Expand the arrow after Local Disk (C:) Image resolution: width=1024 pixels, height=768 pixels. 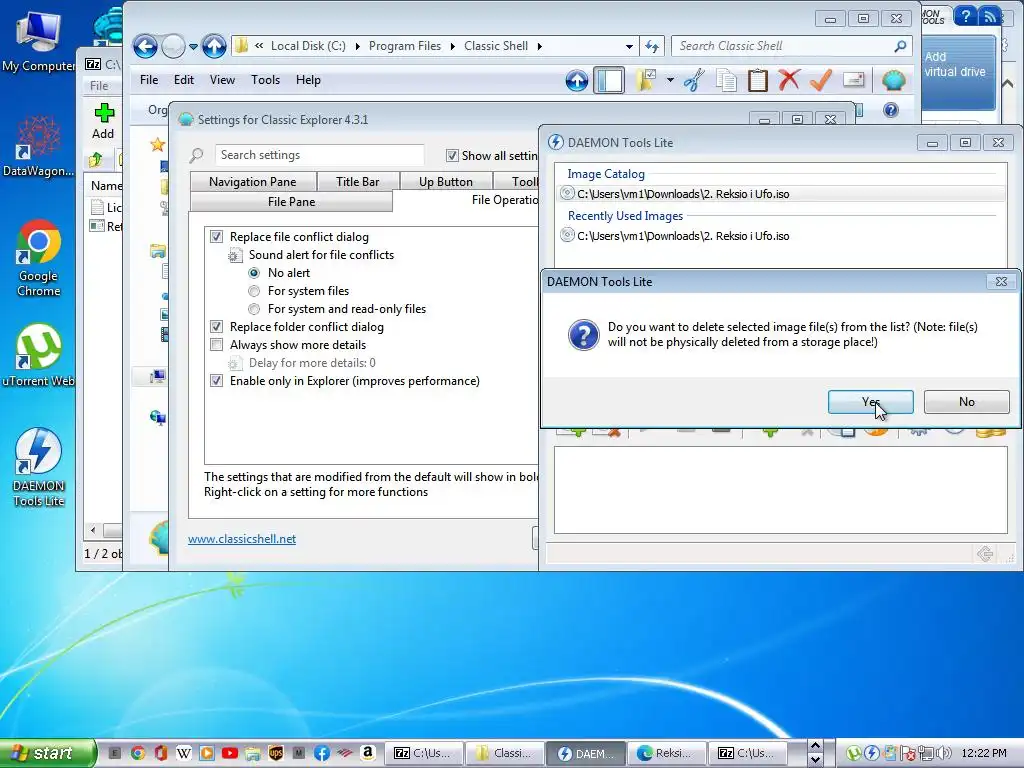point(357,46)
